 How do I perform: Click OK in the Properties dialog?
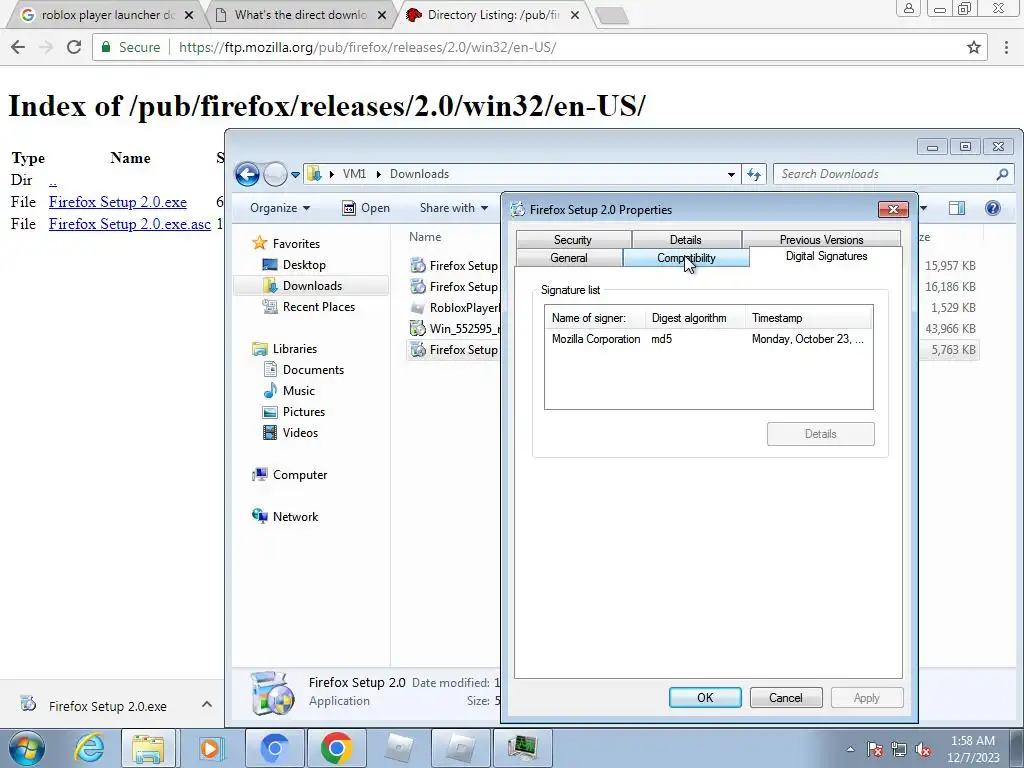click(x=705, y=697)
